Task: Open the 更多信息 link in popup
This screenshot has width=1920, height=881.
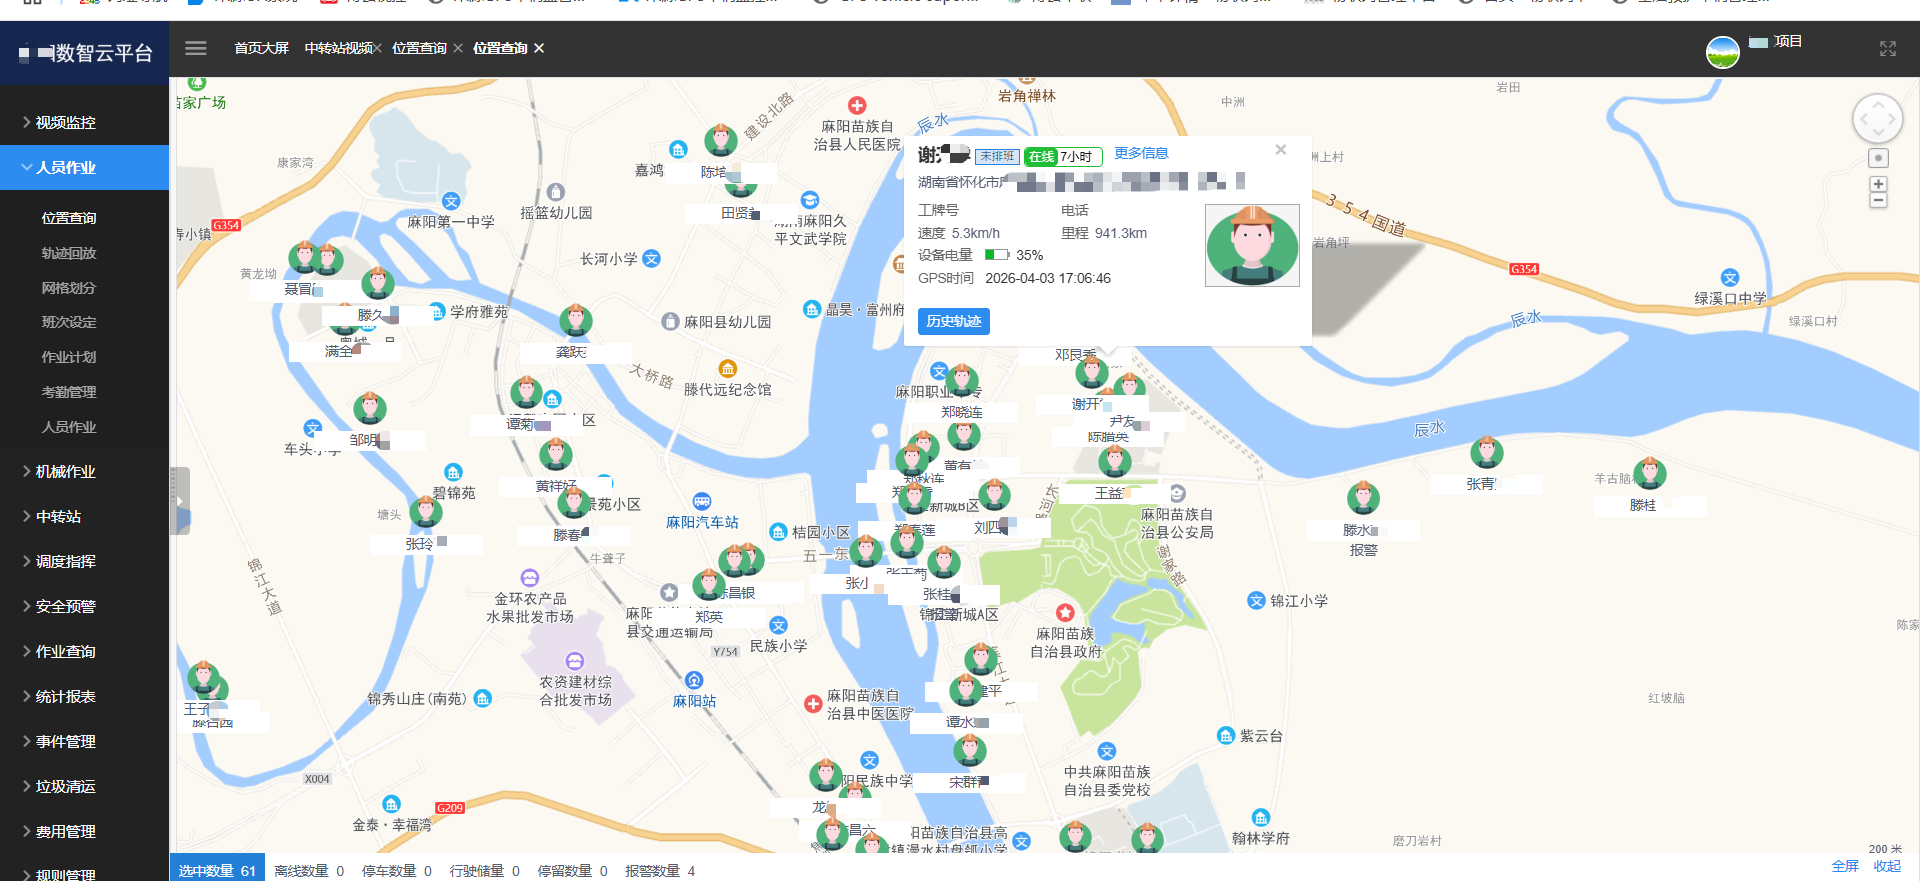Action: click(1141, 153)
